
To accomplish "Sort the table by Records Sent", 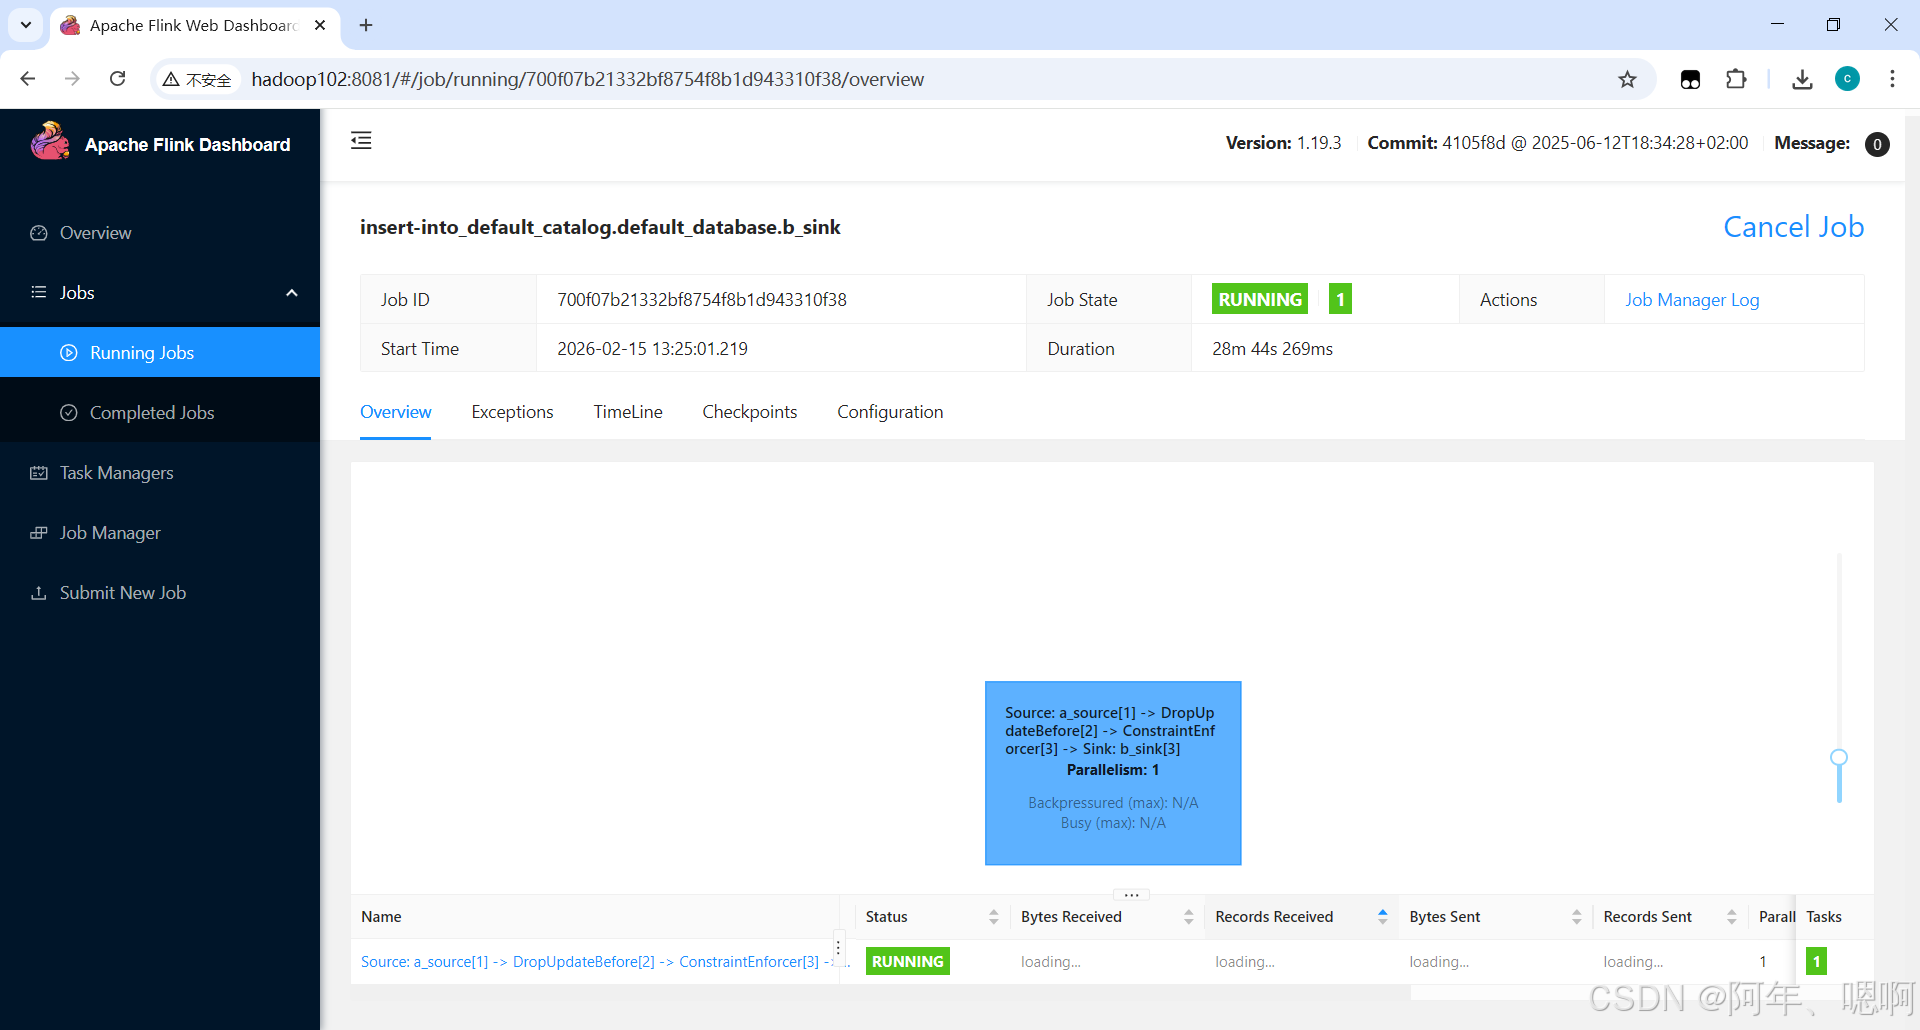I will pos(1732,917).
